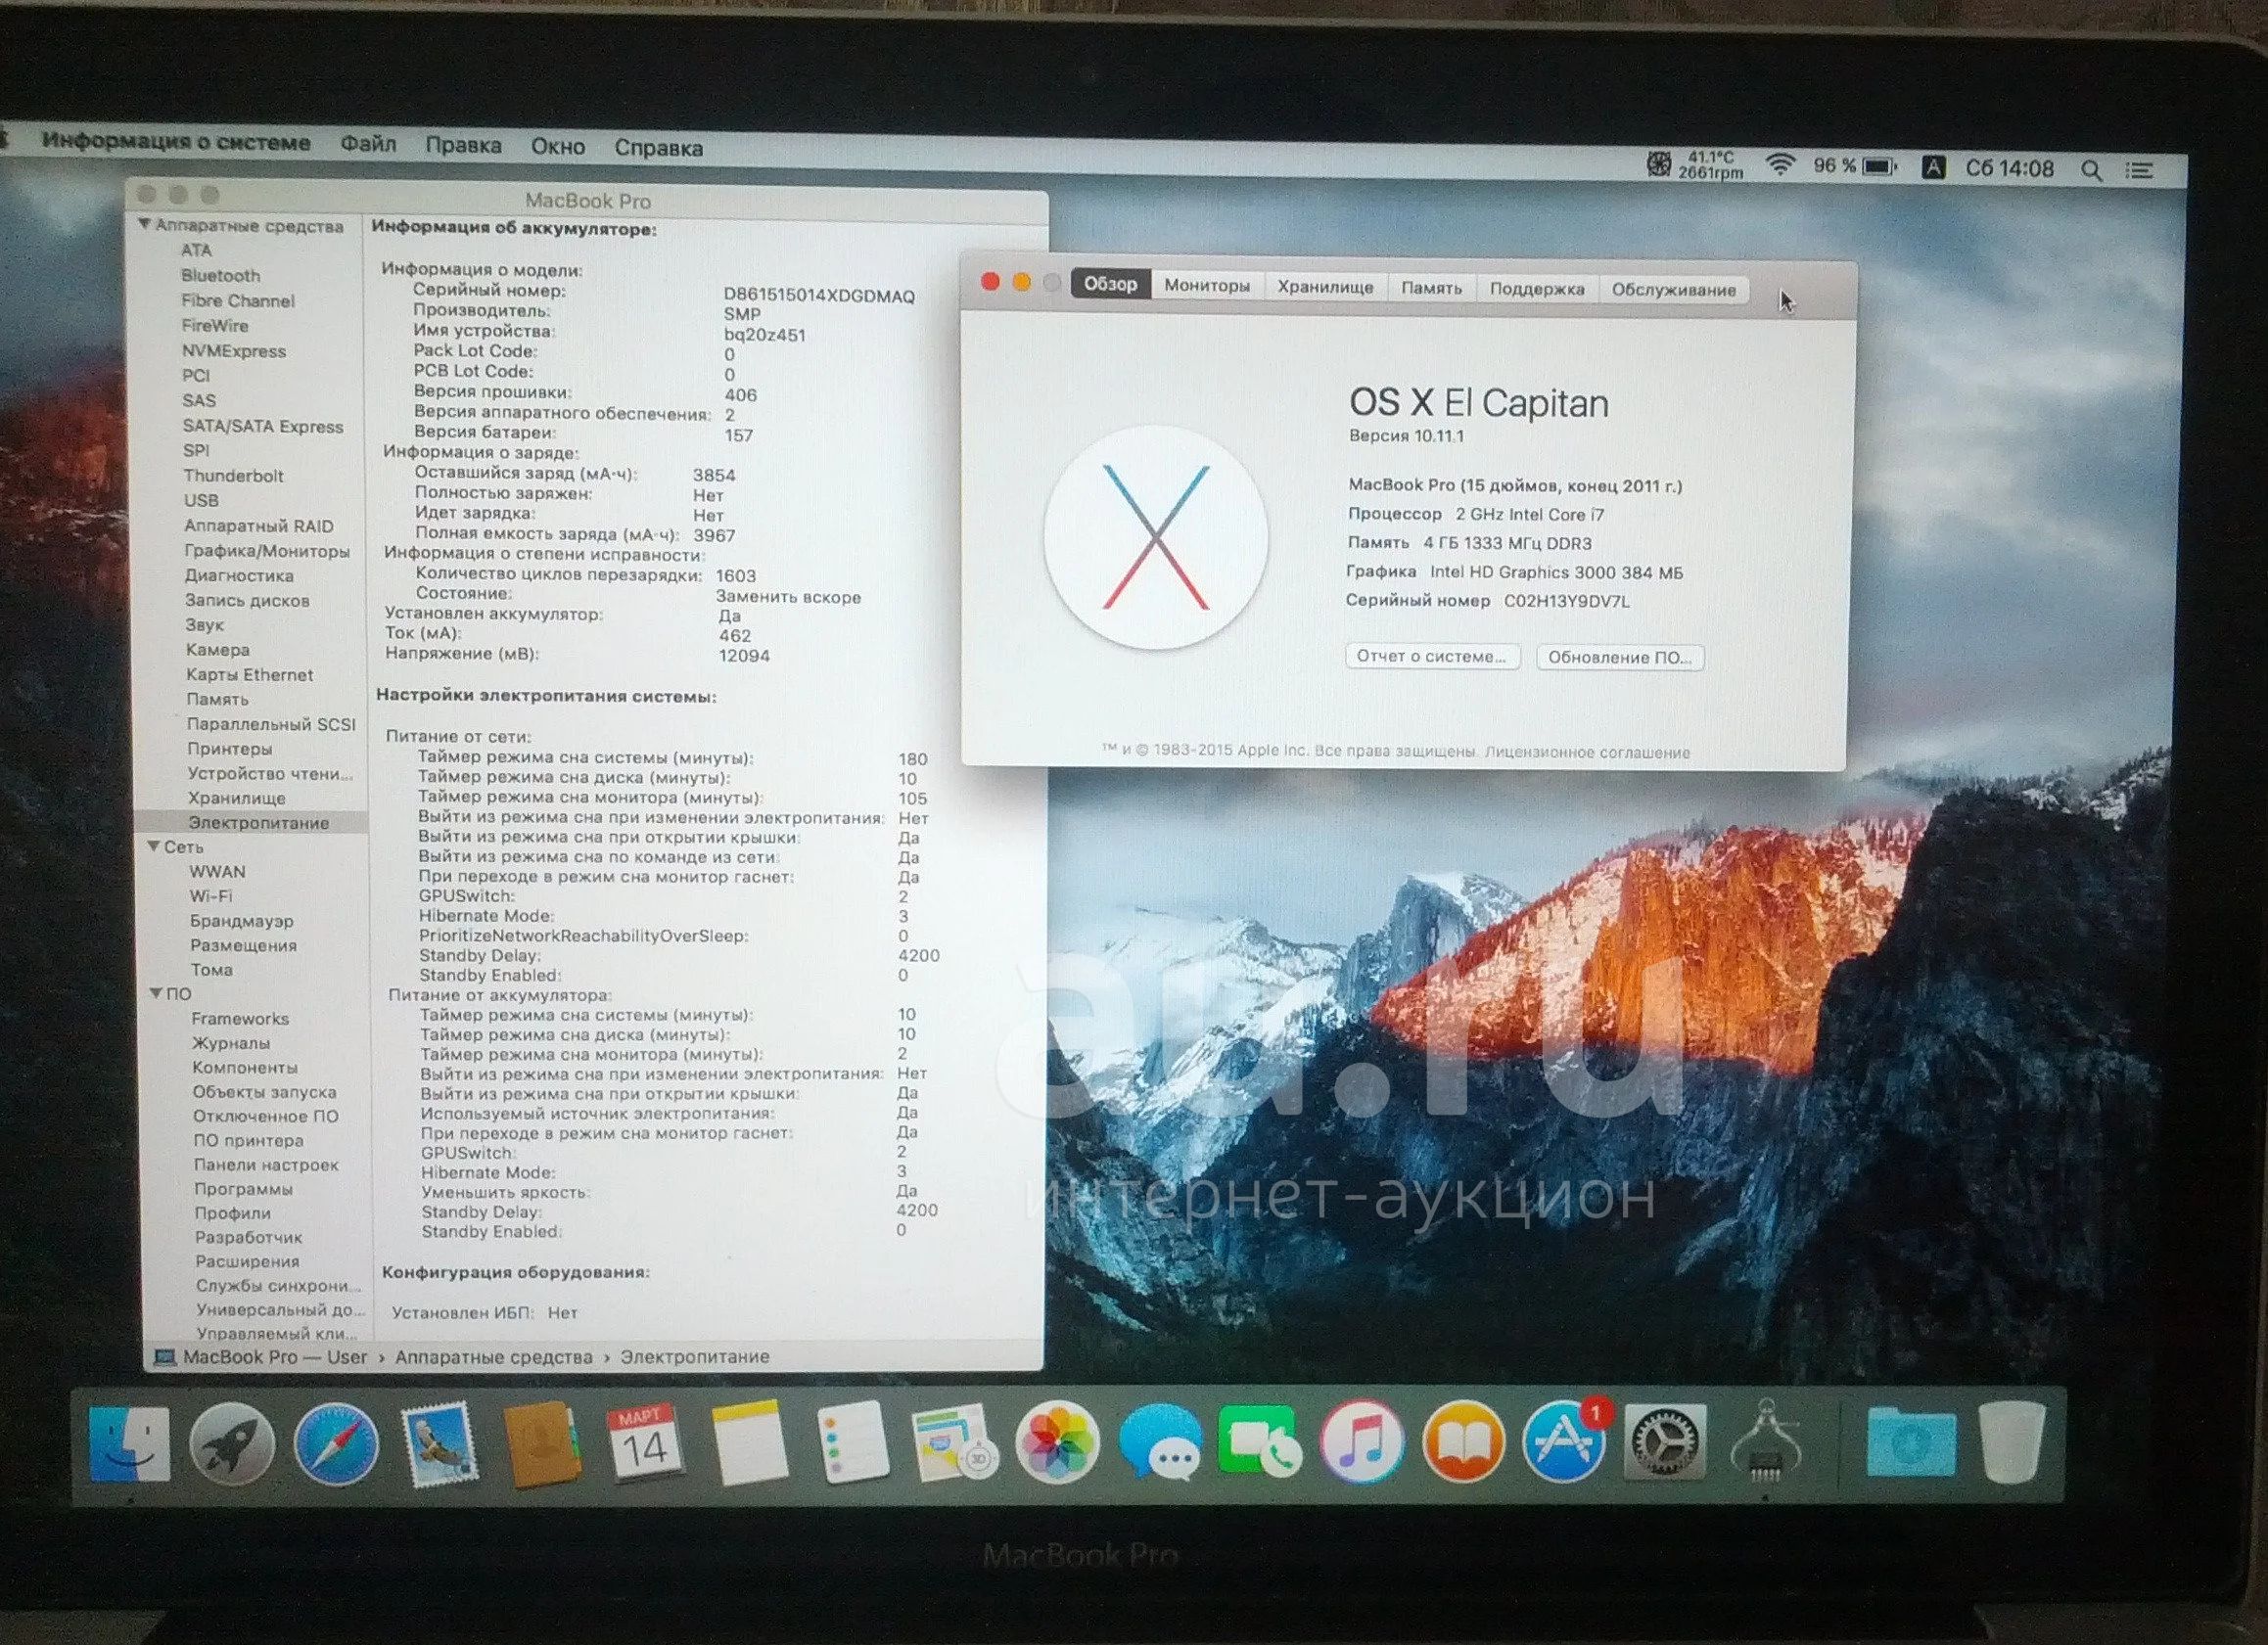Select SATA/SATA Express sidebar item
The width and height of the screenshot is (2268, 1645).
(x=262, y=426)
